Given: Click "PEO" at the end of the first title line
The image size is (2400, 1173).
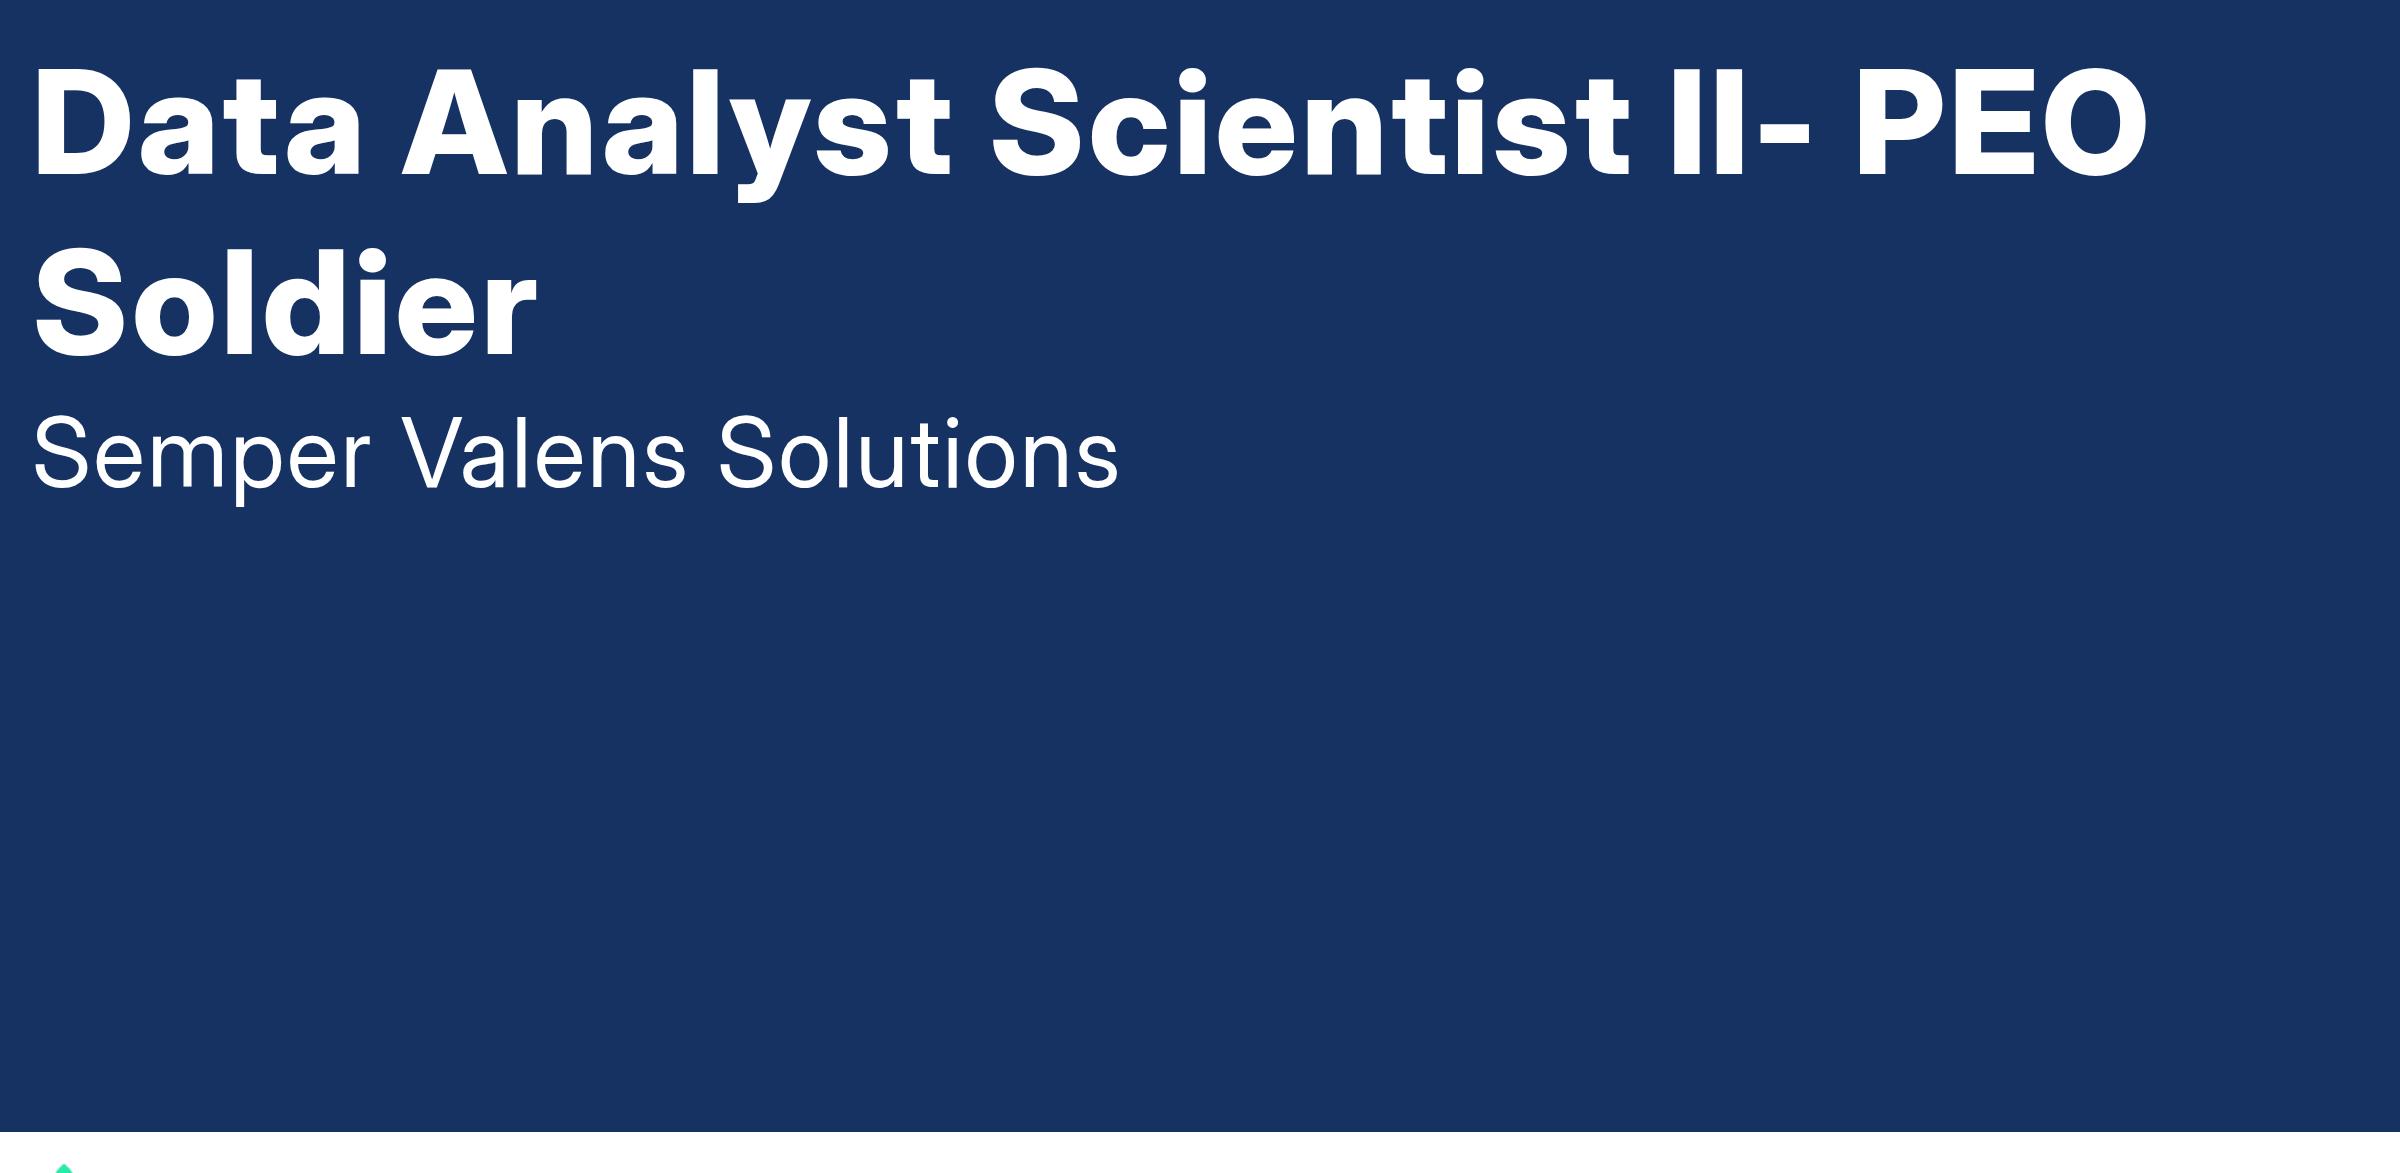Looking at the screenshot, I should (2001, 124).
